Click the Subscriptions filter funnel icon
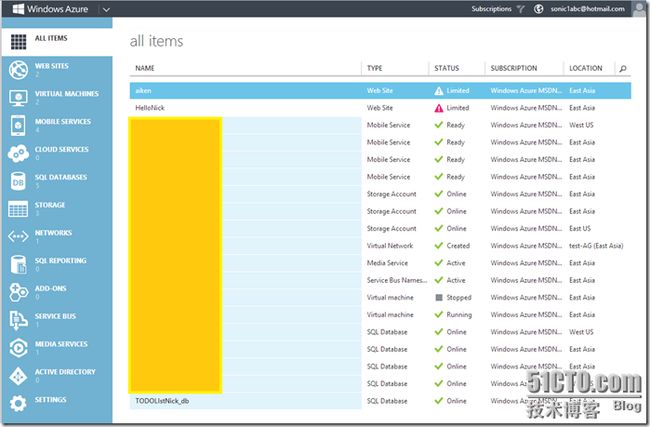Image resolution: width=650 pixels, height=427 pixels. coord(521,9)
